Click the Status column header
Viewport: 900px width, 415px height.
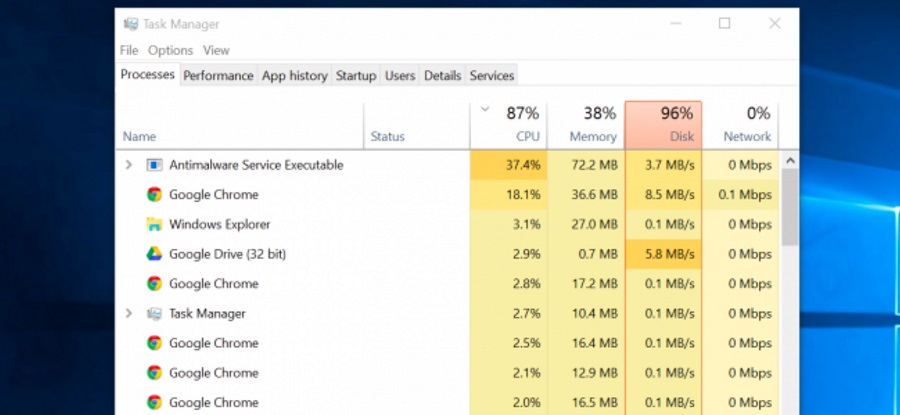(x=388, y=136)
